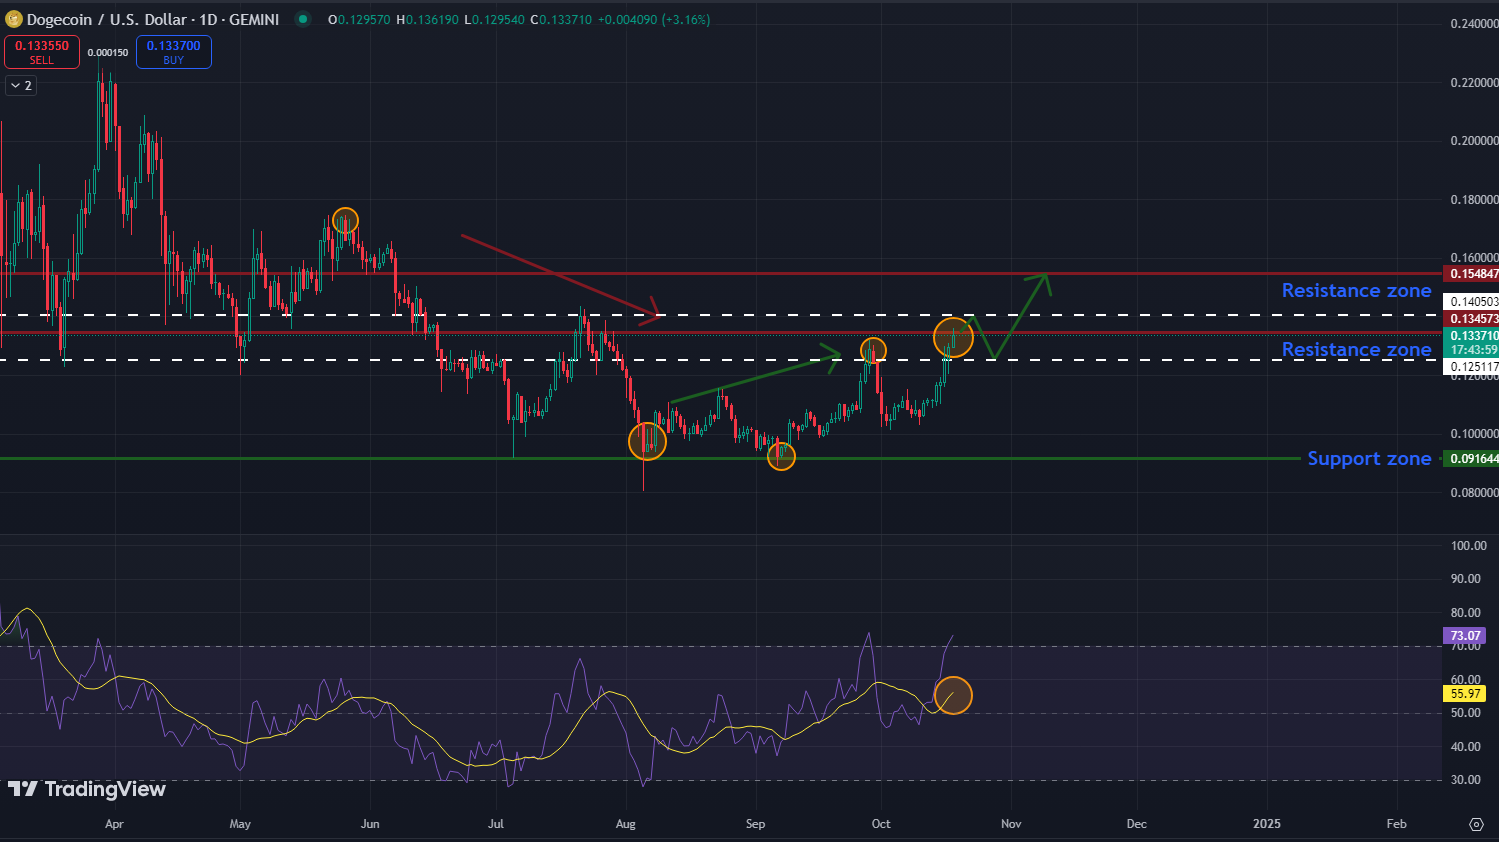
Task: Click the close value C0.133710 in legend
Action: (561, 19)
